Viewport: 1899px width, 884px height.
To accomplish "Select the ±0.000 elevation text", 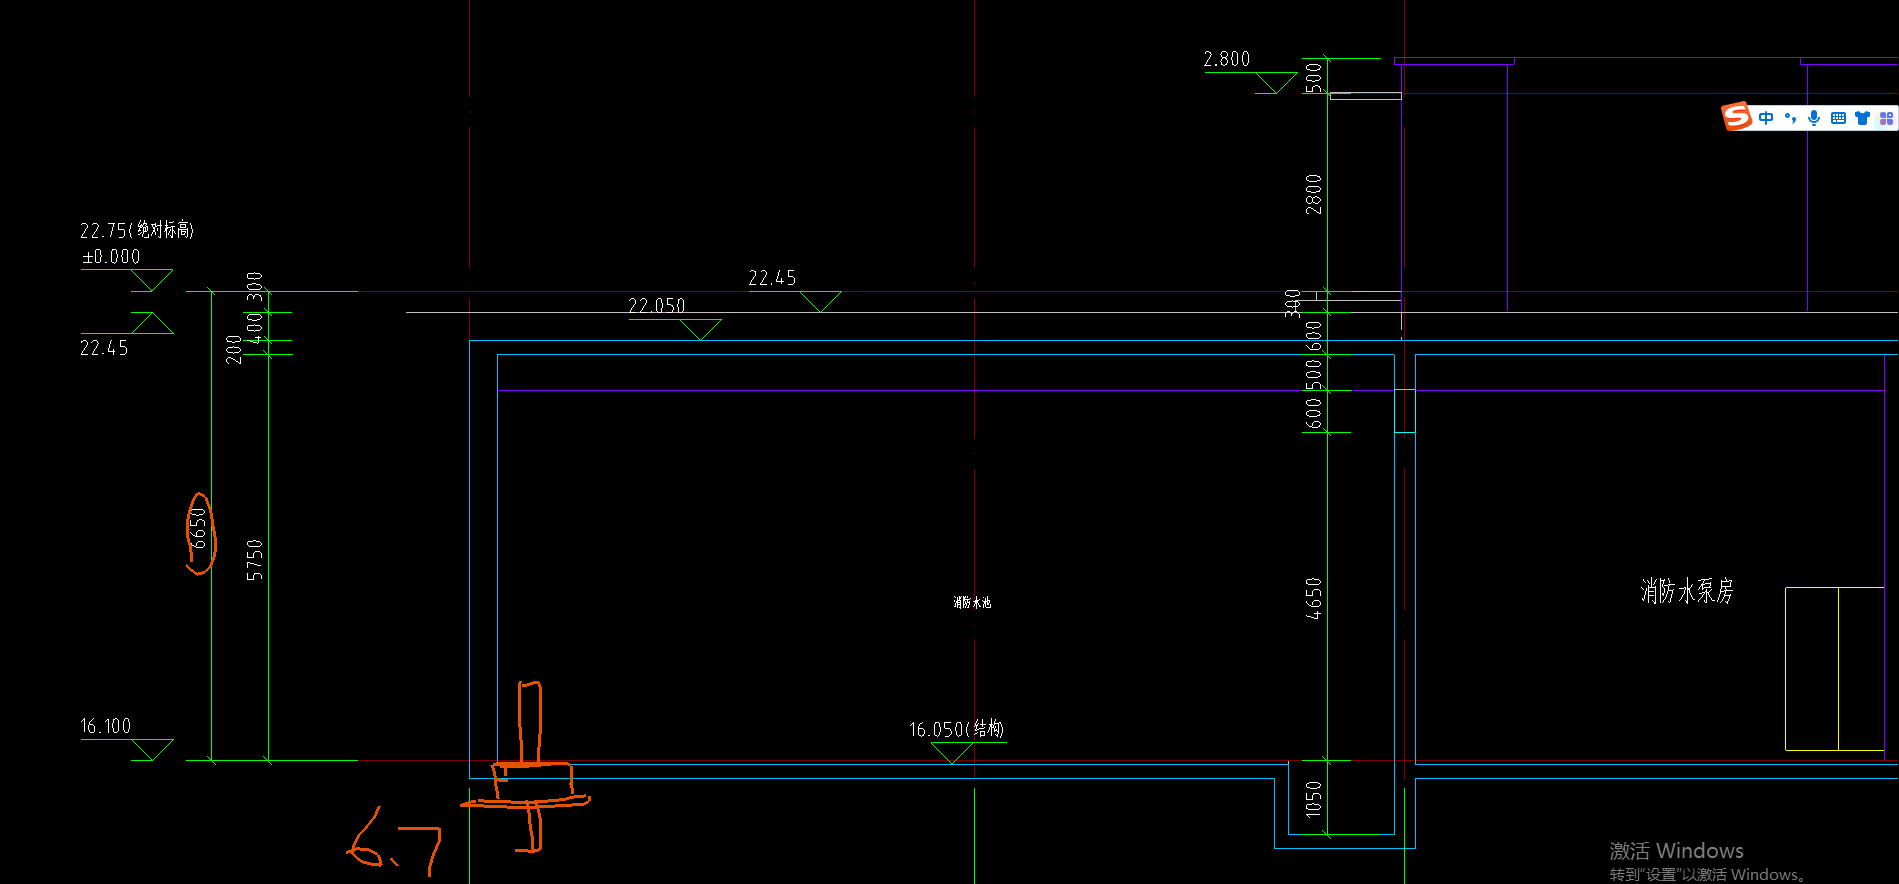I will 111,257.
